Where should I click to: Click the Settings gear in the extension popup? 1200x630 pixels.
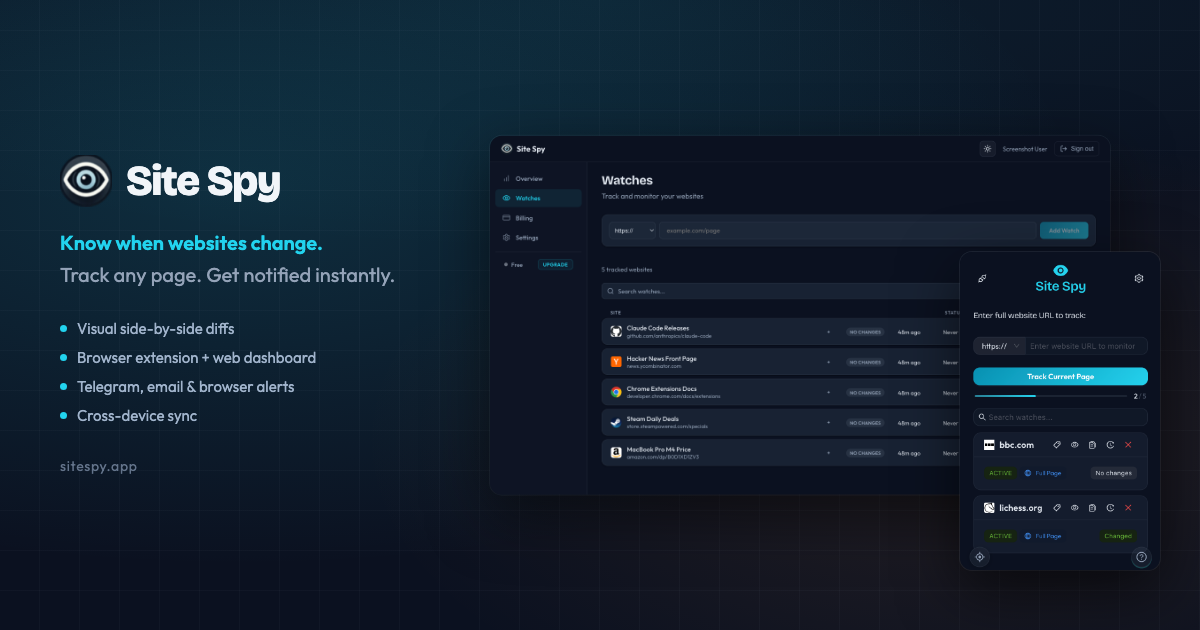tap(1138, 278)
